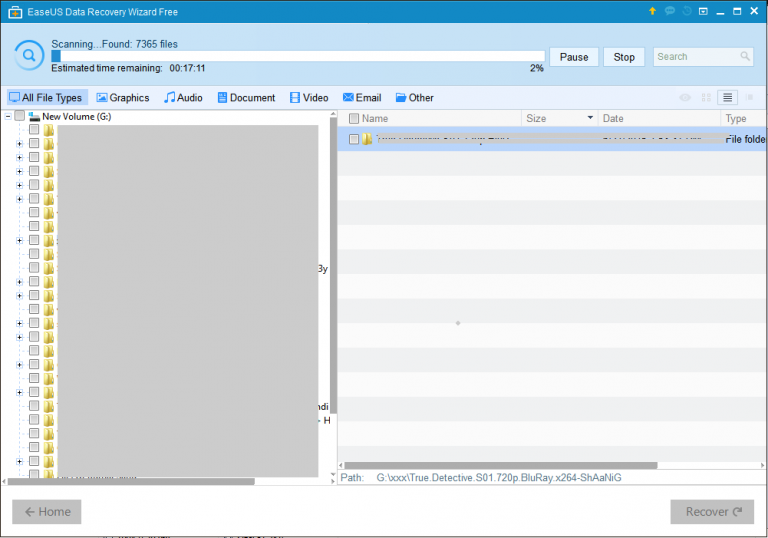Switch to thumbnail grid view icon

(x=706, y=98)
